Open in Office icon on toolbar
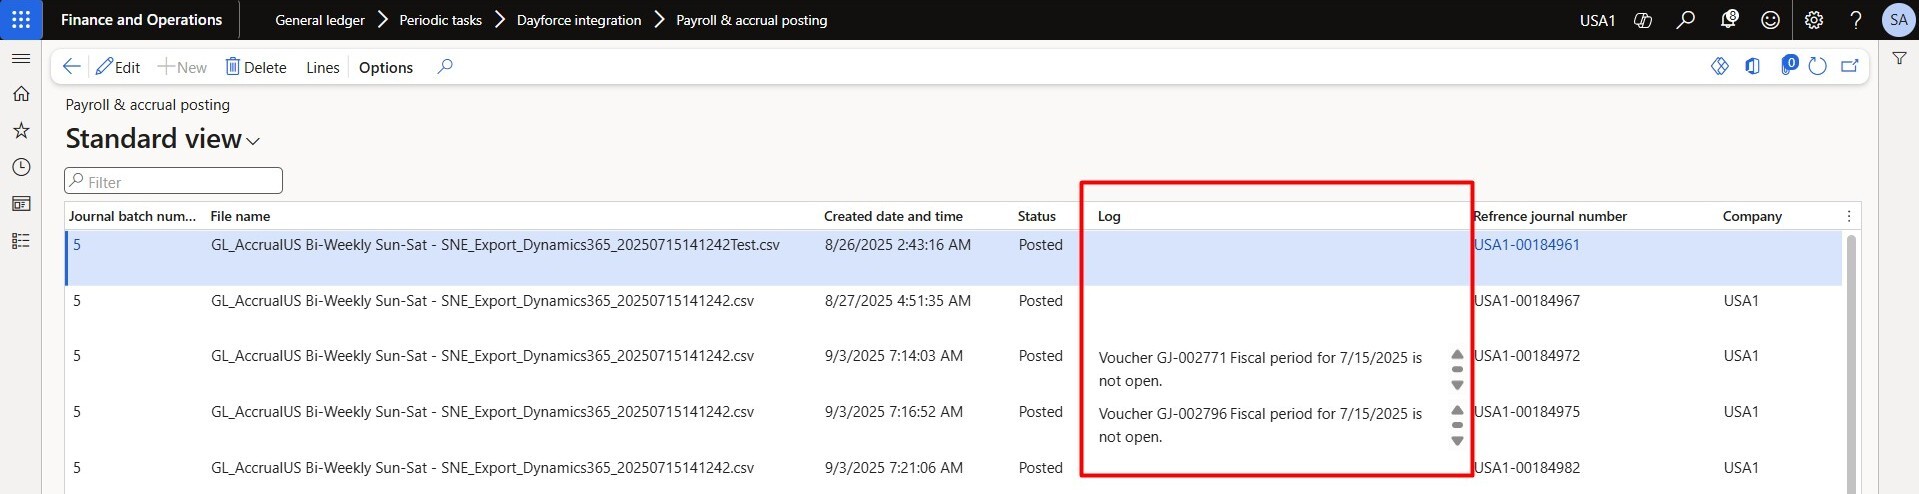 [x=1753, y=67]
